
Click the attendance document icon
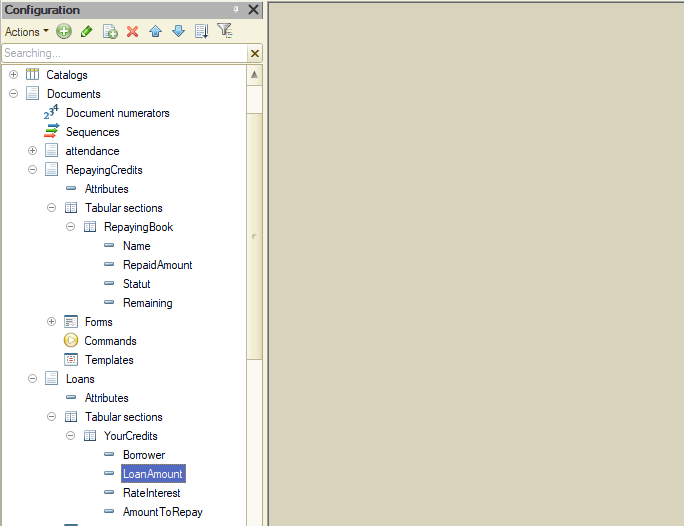click(51, 150)
